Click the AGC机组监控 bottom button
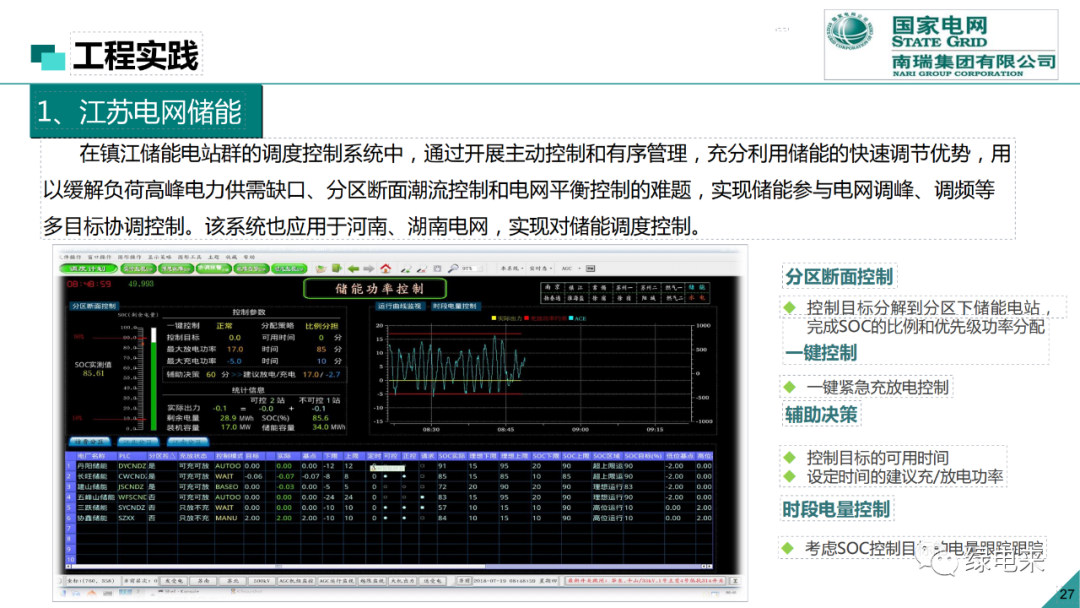1080x608 pixels. click(x=295, y=580)
